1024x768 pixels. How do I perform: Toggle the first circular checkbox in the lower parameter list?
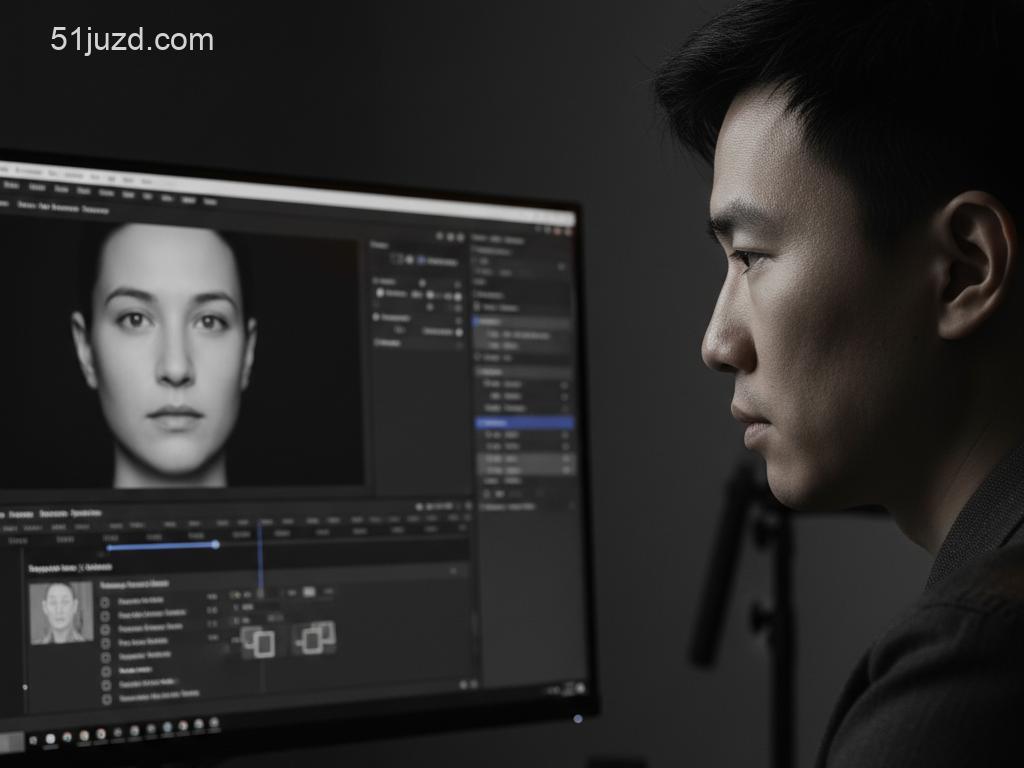tap(106, 601)
